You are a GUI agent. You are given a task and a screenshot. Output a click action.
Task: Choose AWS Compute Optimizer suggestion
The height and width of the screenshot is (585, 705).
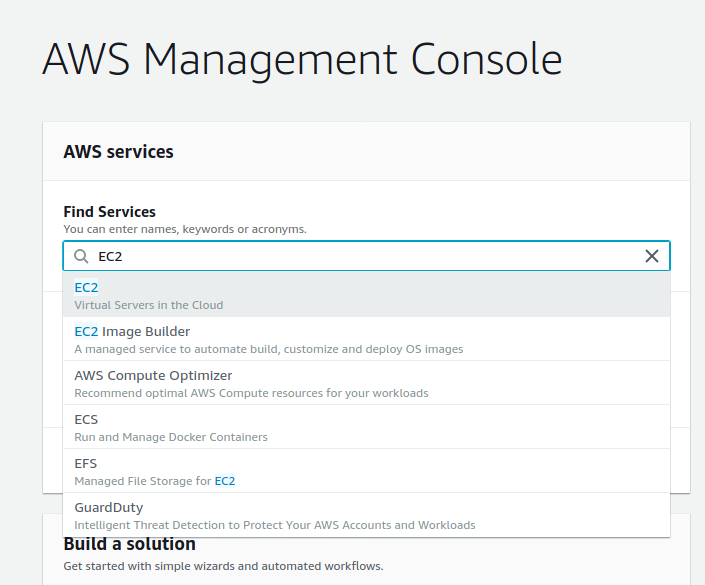click(366, 383)
